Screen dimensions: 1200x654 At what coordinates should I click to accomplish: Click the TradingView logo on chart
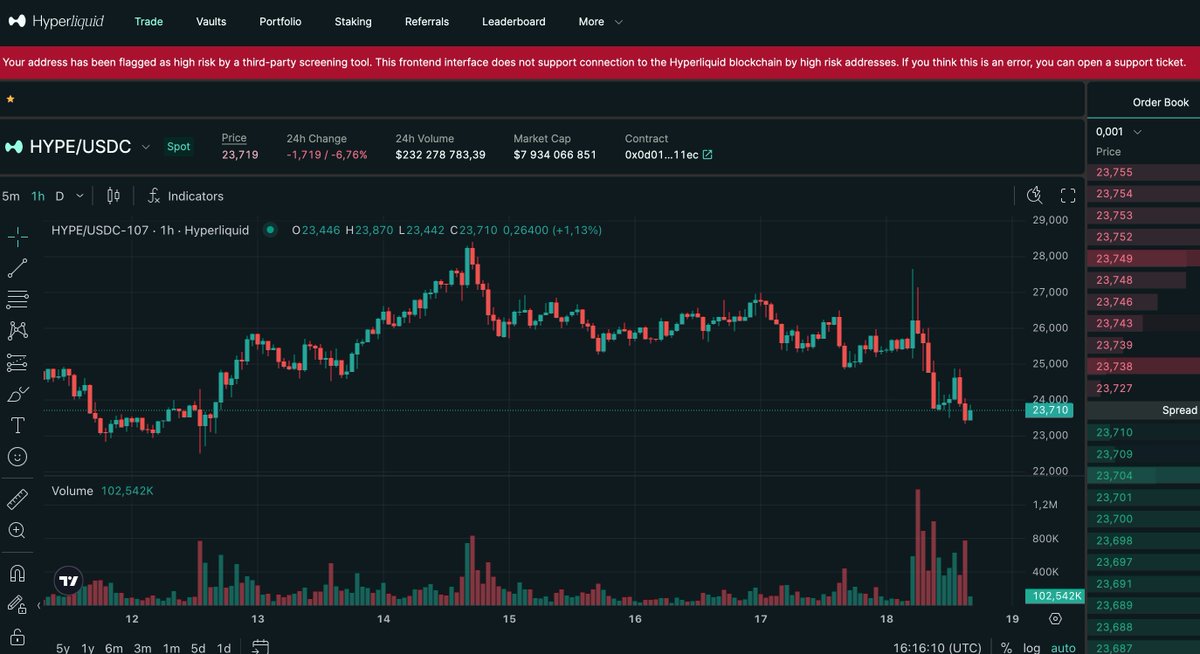68,581
